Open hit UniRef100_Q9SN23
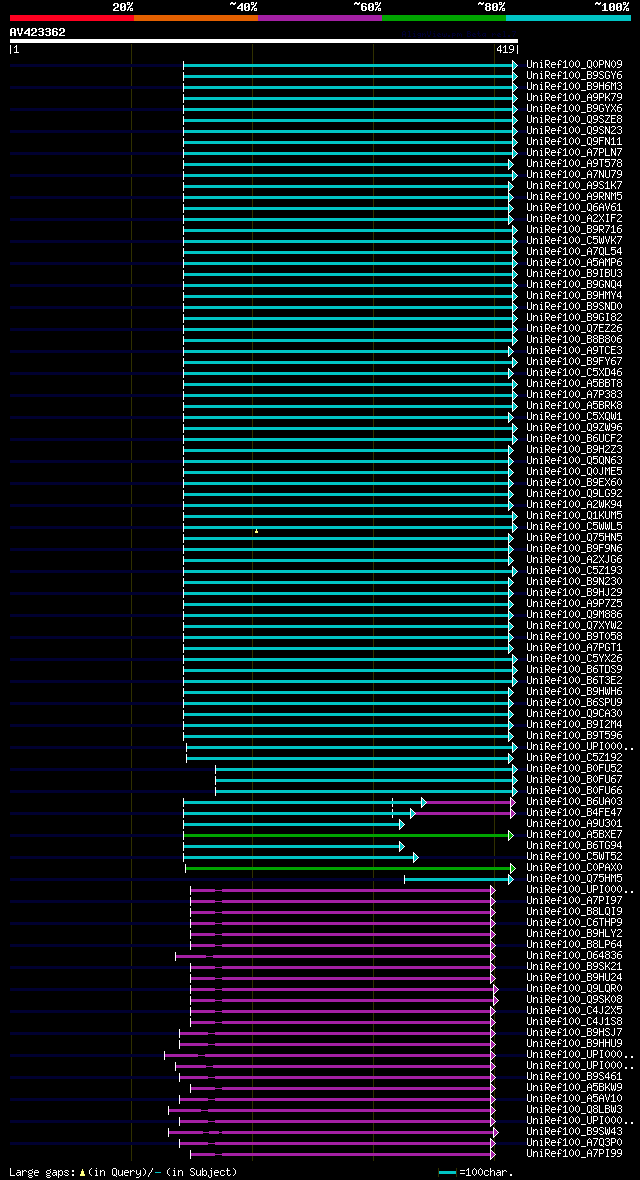The width and height of the screenshot is (640, 1180). pyautogui.click(x=574, y=131)
